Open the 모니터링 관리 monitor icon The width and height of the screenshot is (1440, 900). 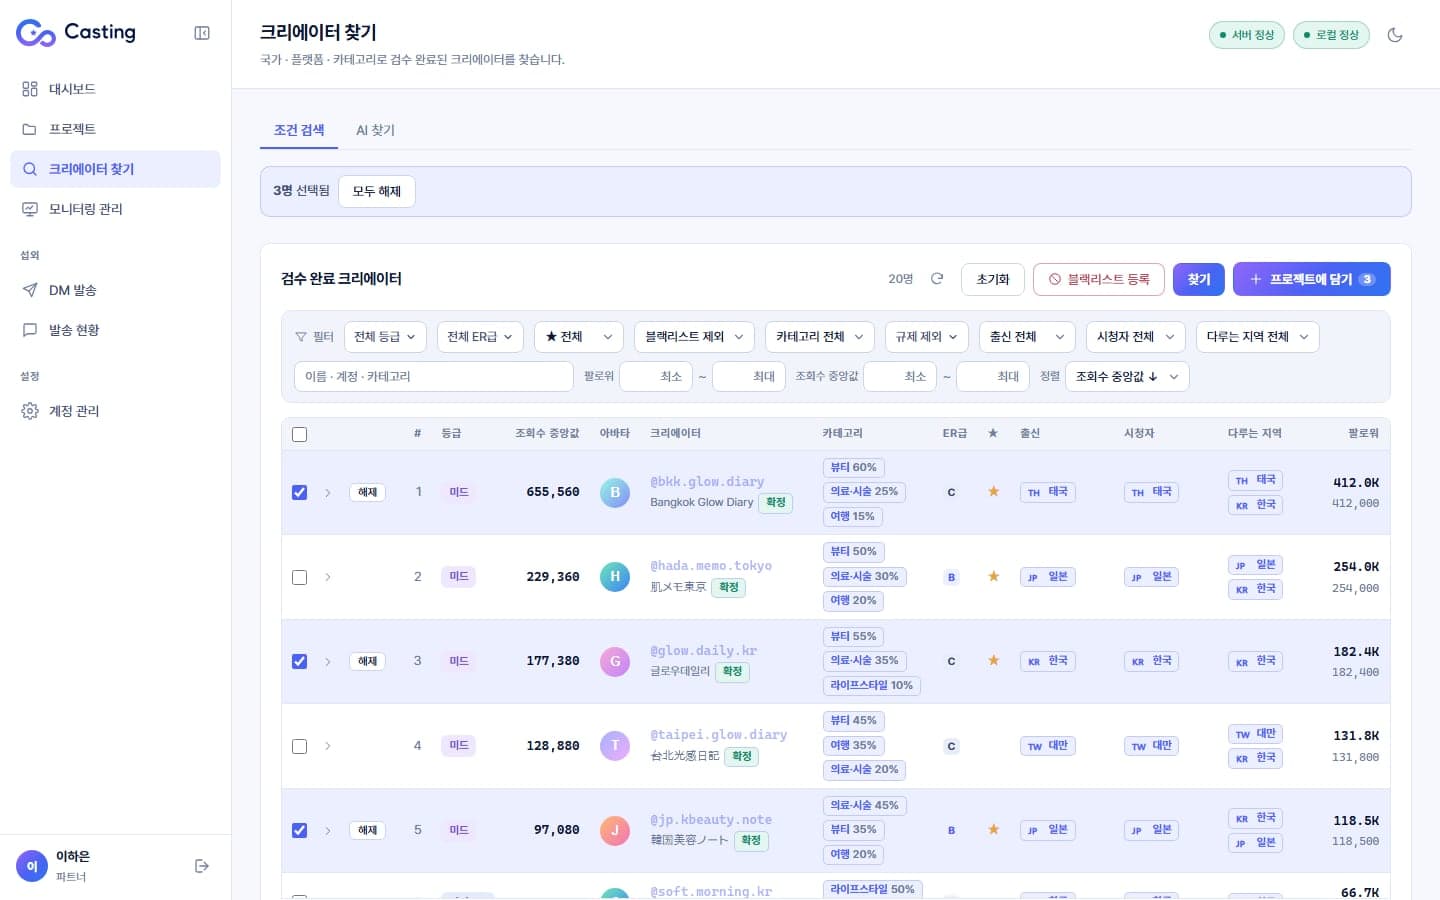coord(30,209)
